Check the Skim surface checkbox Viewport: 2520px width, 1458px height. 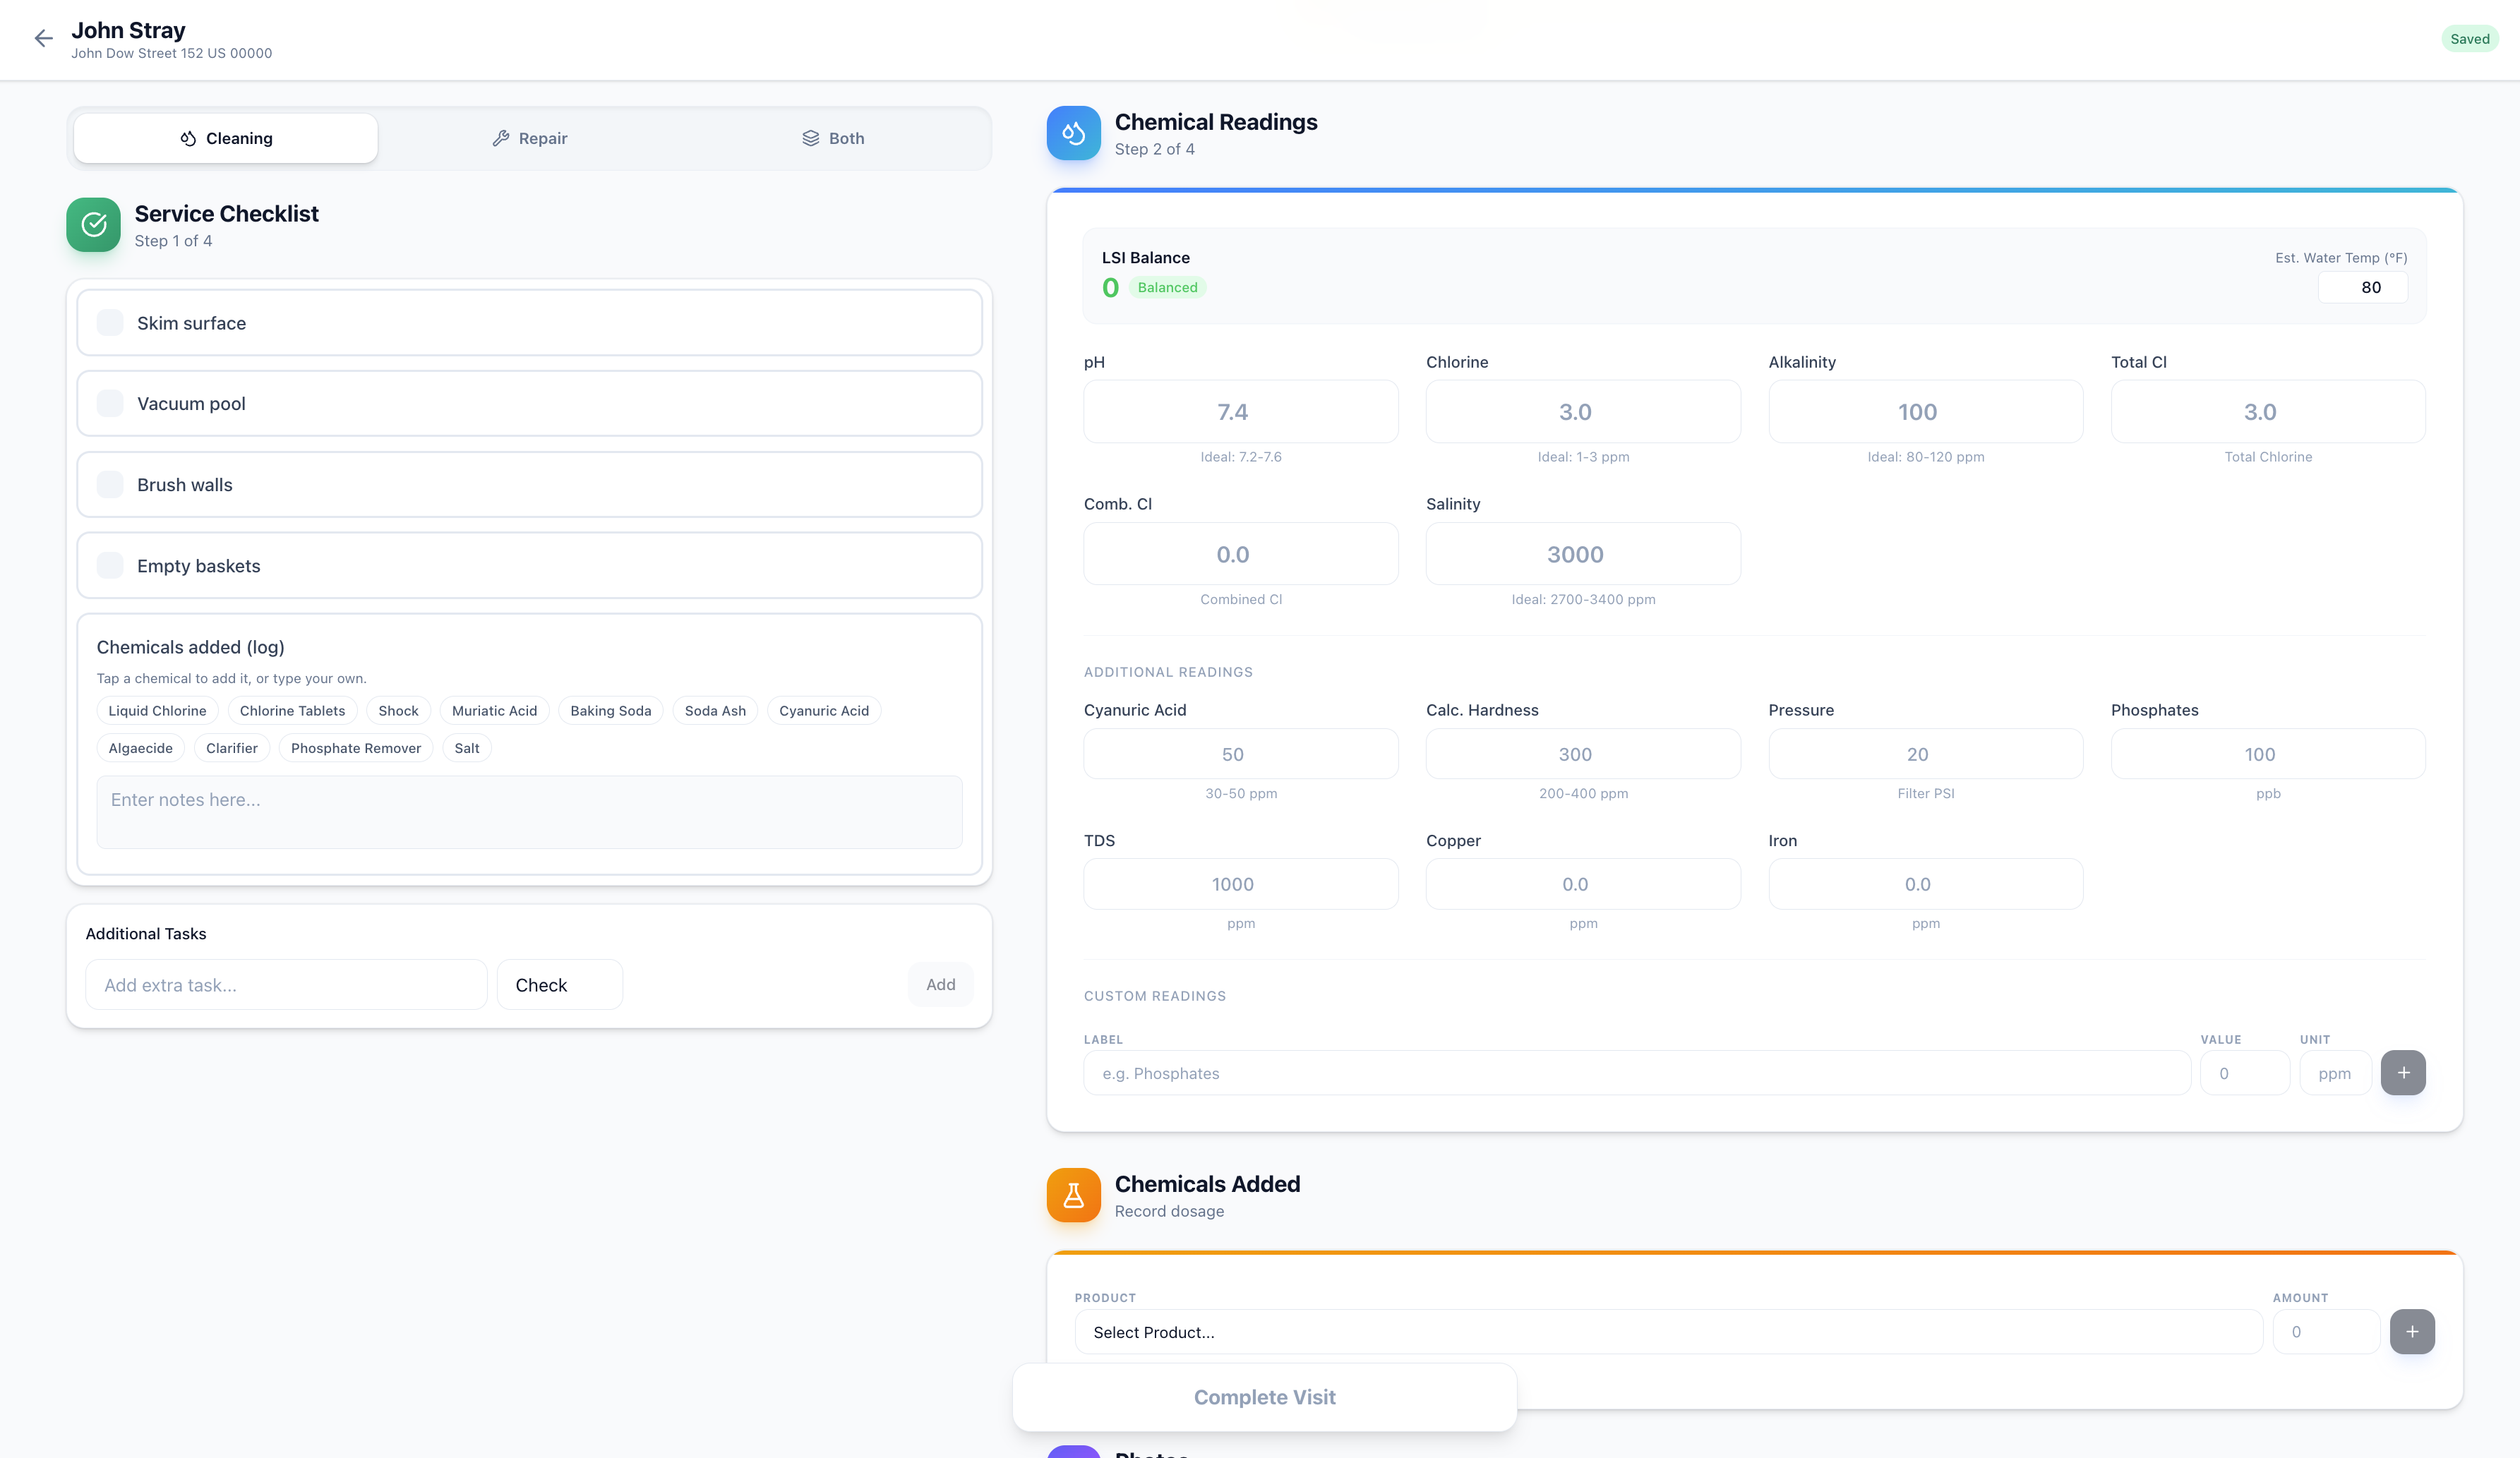click(110, 323)
